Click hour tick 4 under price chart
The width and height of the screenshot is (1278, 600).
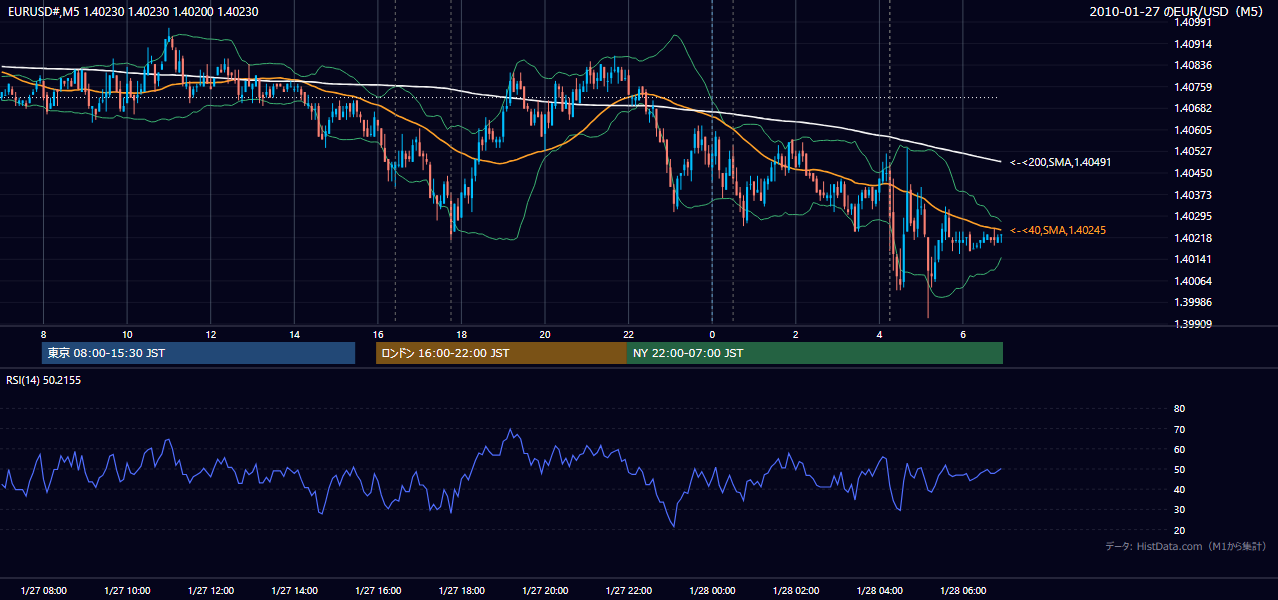(879, 334)
